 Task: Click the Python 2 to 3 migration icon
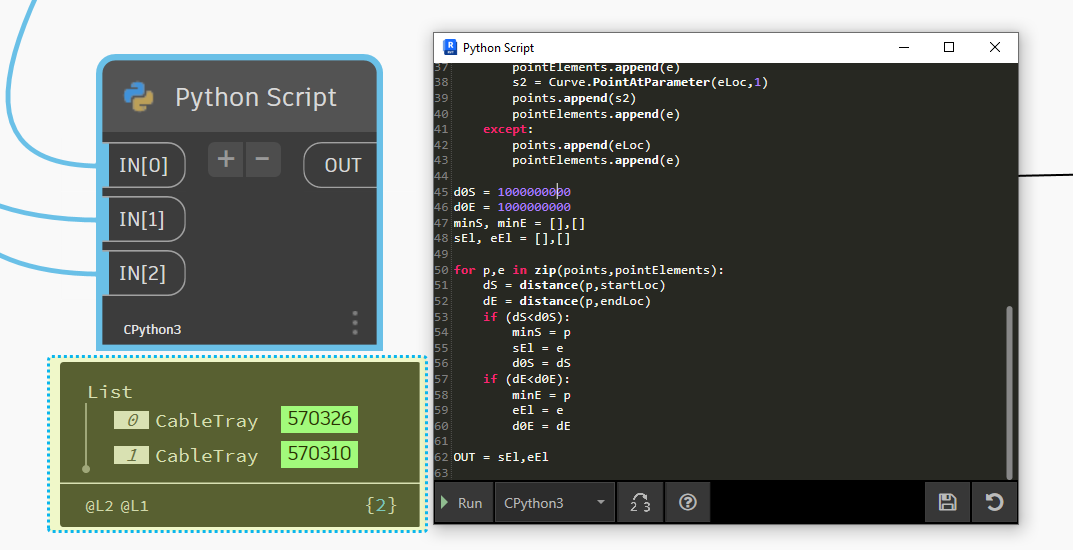(x=640, y=503)
